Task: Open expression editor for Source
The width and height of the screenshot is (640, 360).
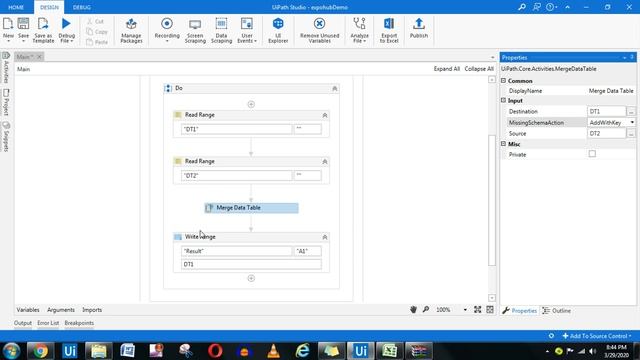Action: [631, 133]
